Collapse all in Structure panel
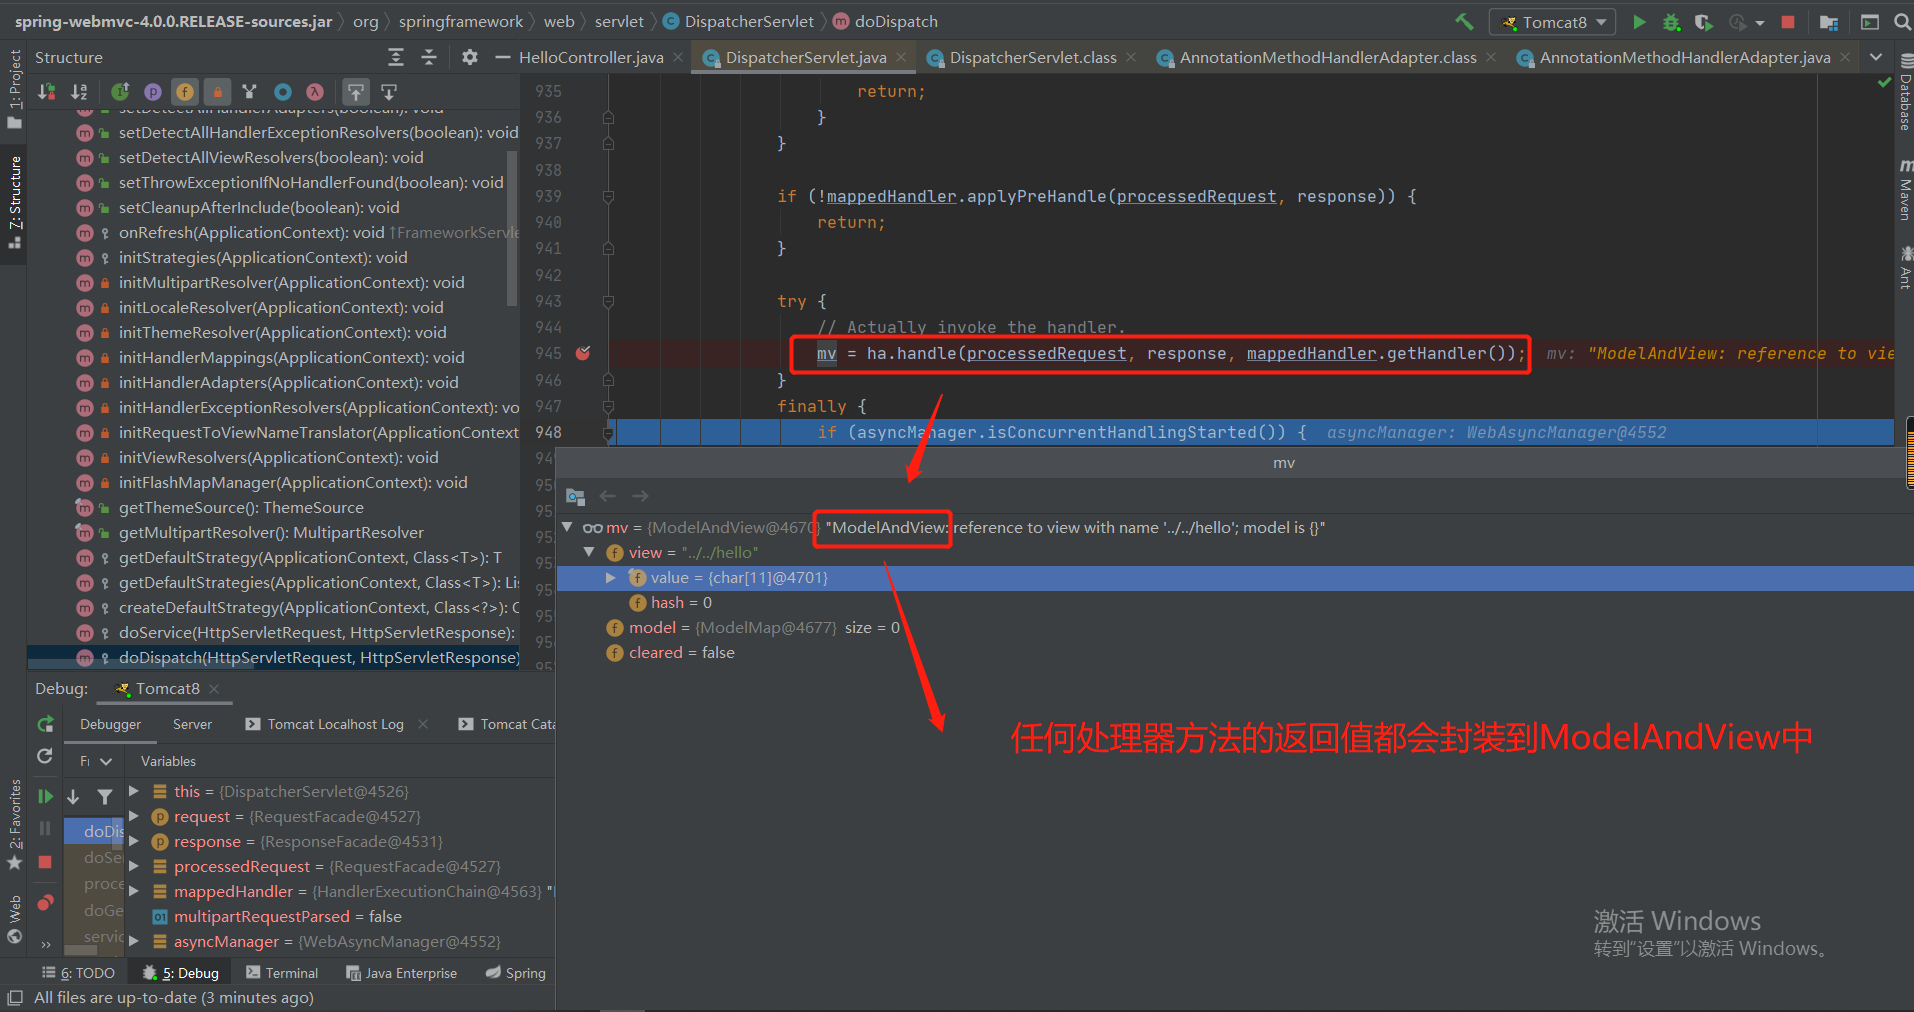Image resolution: width=1914 pixels, height=1012 pixels. pyautogui.click(x=429, y=57)
